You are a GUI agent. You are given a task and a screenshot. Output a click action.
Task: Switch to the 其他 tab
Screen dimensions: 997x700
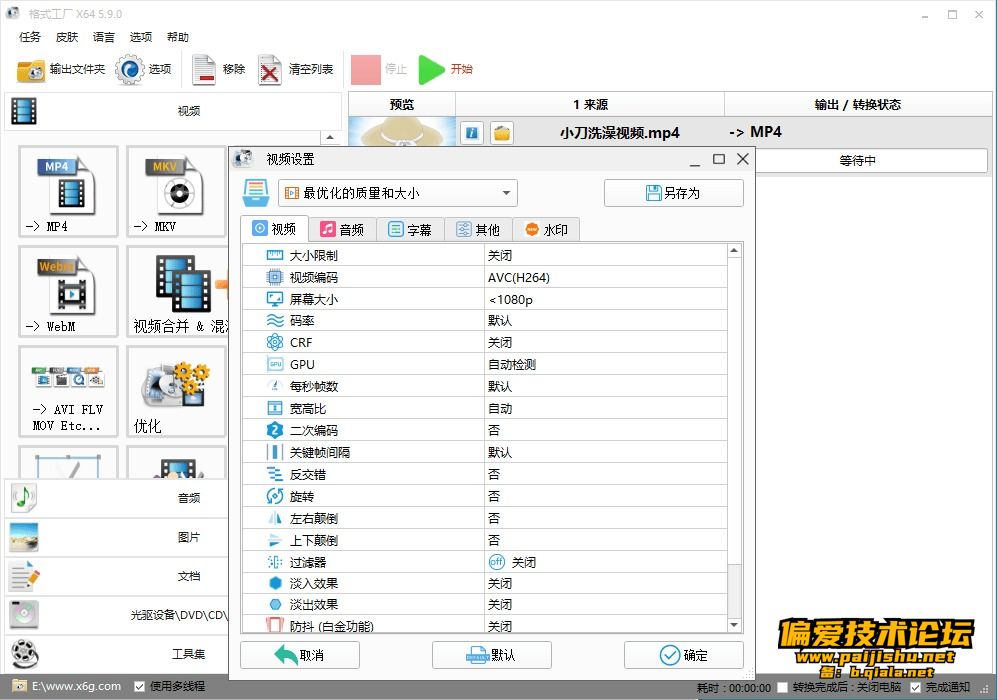coord(478,230)
